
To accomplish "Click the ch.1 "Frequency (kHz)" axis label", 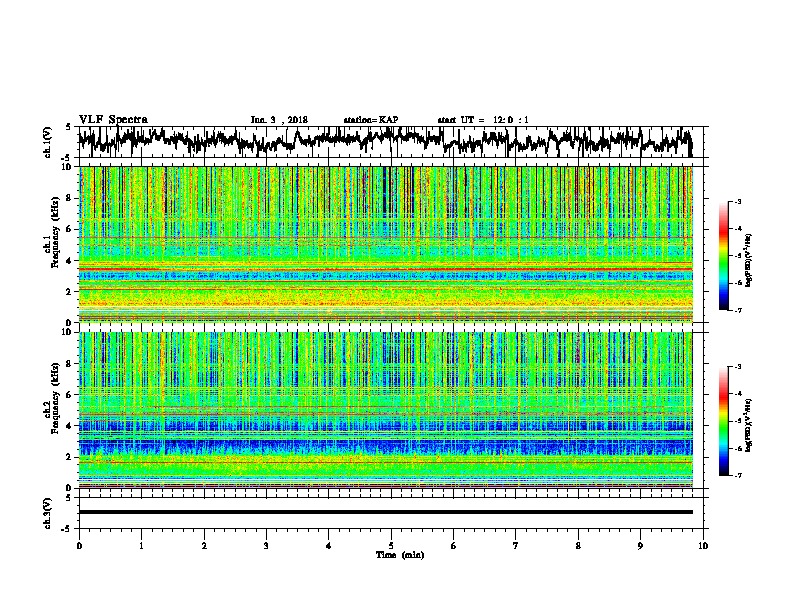I will tap(55, 233).
